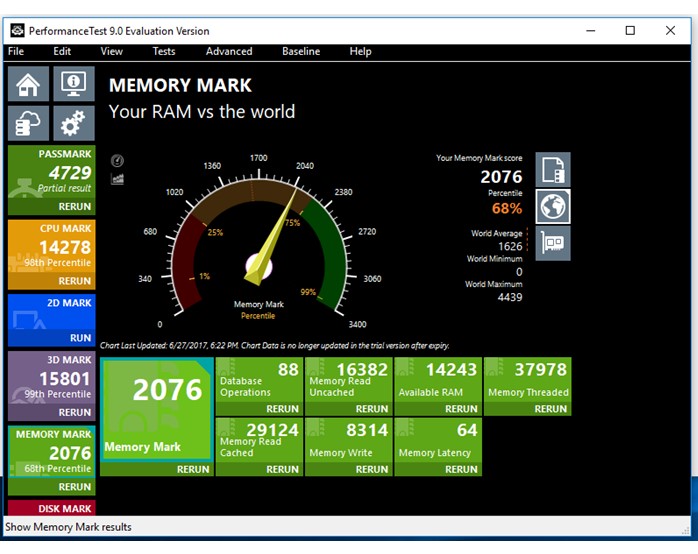The width and height of the screenshot is (698, 554).
Task: Select the globe world comparison icon
Action: pyautogui.click(x=553, y=206)
